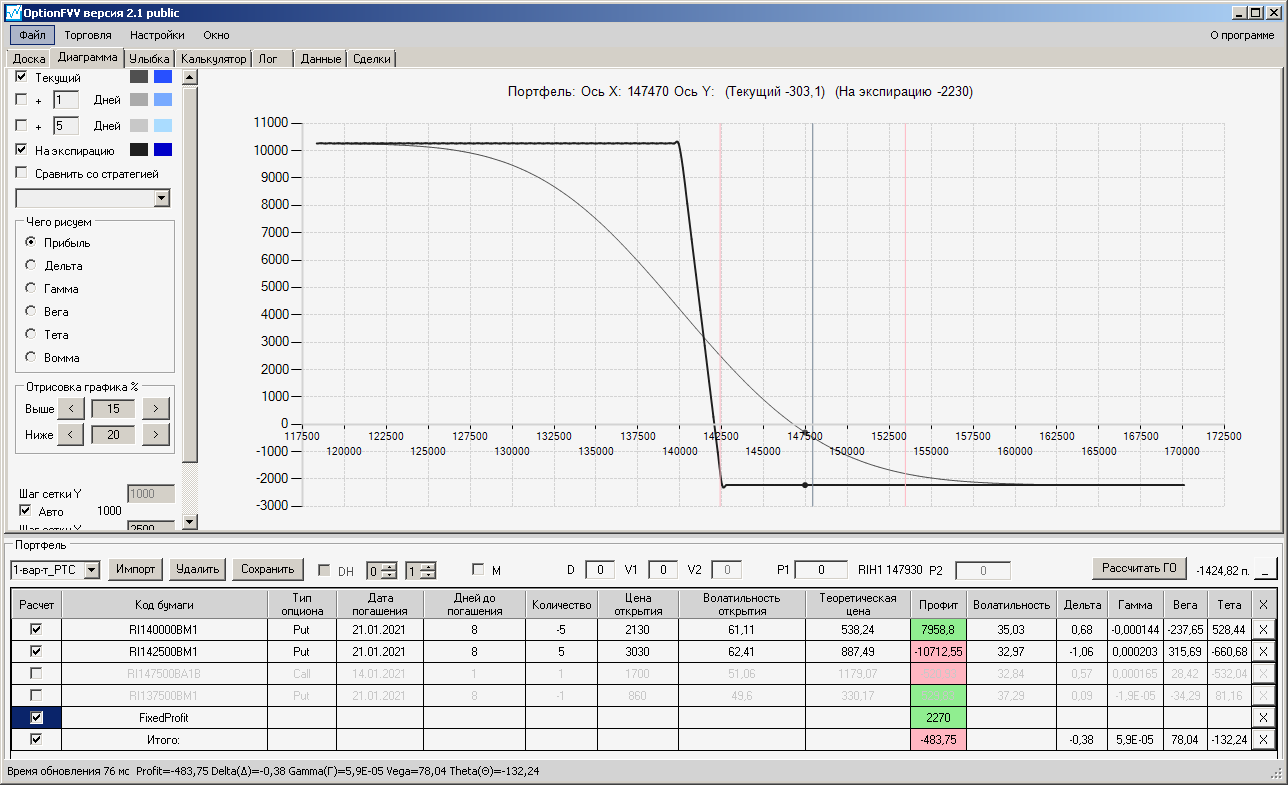This screenshot has width=1288, height=785.
Task: Increase the Выше percentage with right arrow
Action: click(156, 408)
